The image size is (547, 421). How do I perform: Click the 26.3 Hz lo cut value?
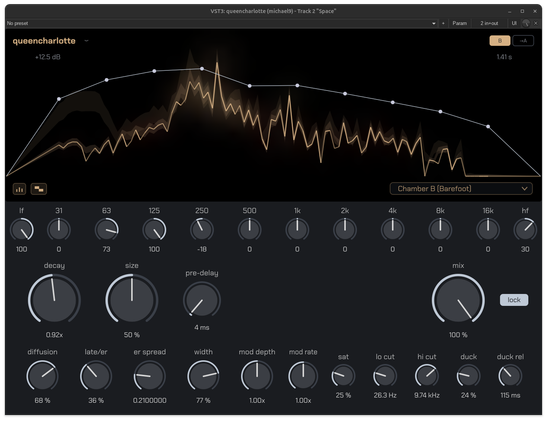click(x=385, y=395)
